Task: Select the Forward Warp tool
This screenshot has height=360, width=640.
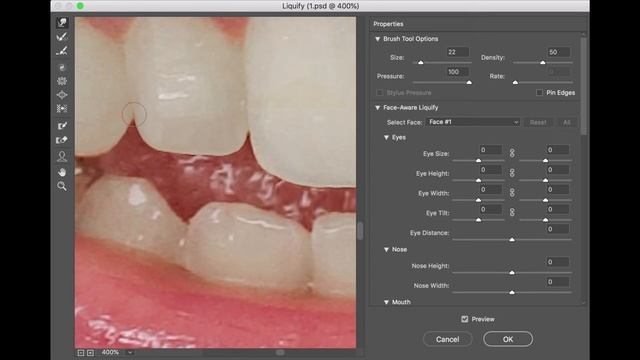Action: (x=62, y=22)
